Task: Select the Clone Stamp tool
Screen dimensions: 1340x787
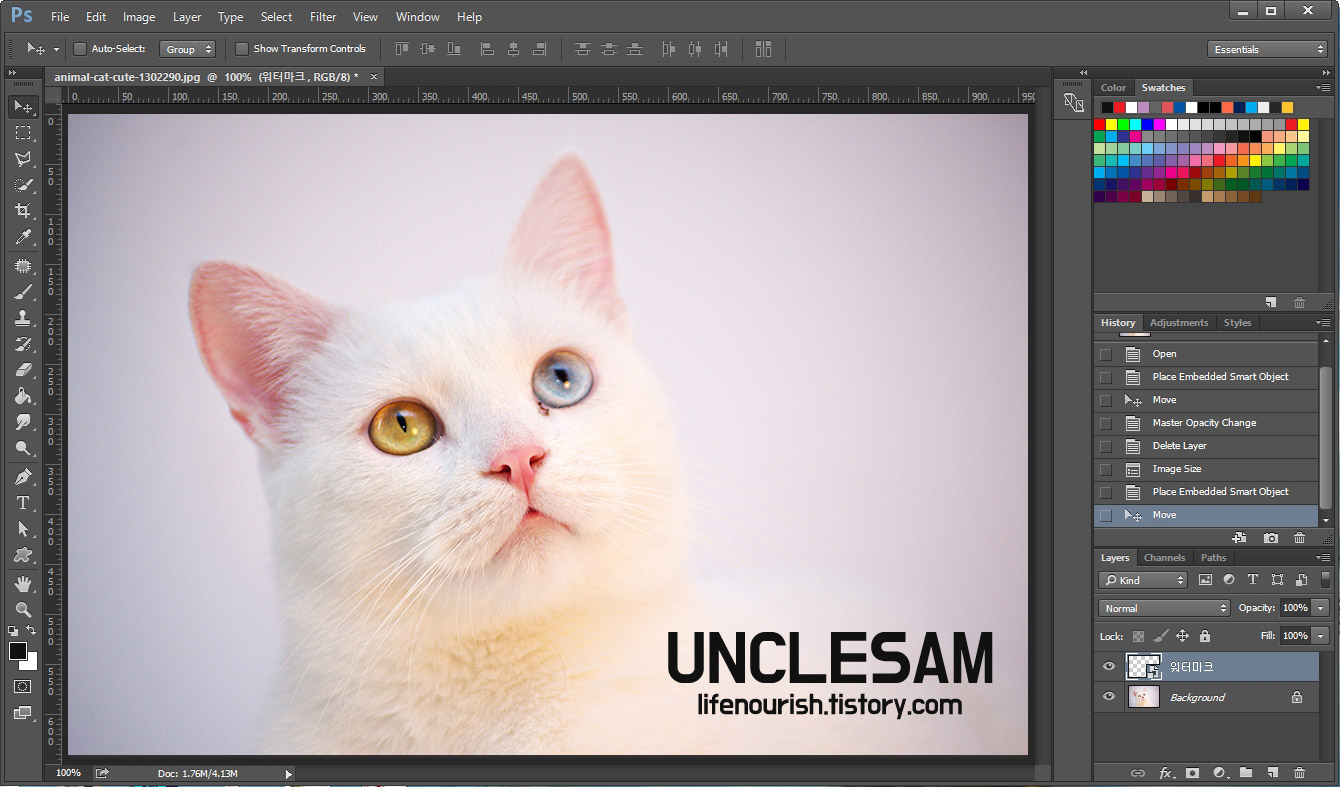Action: click(23, 318)
